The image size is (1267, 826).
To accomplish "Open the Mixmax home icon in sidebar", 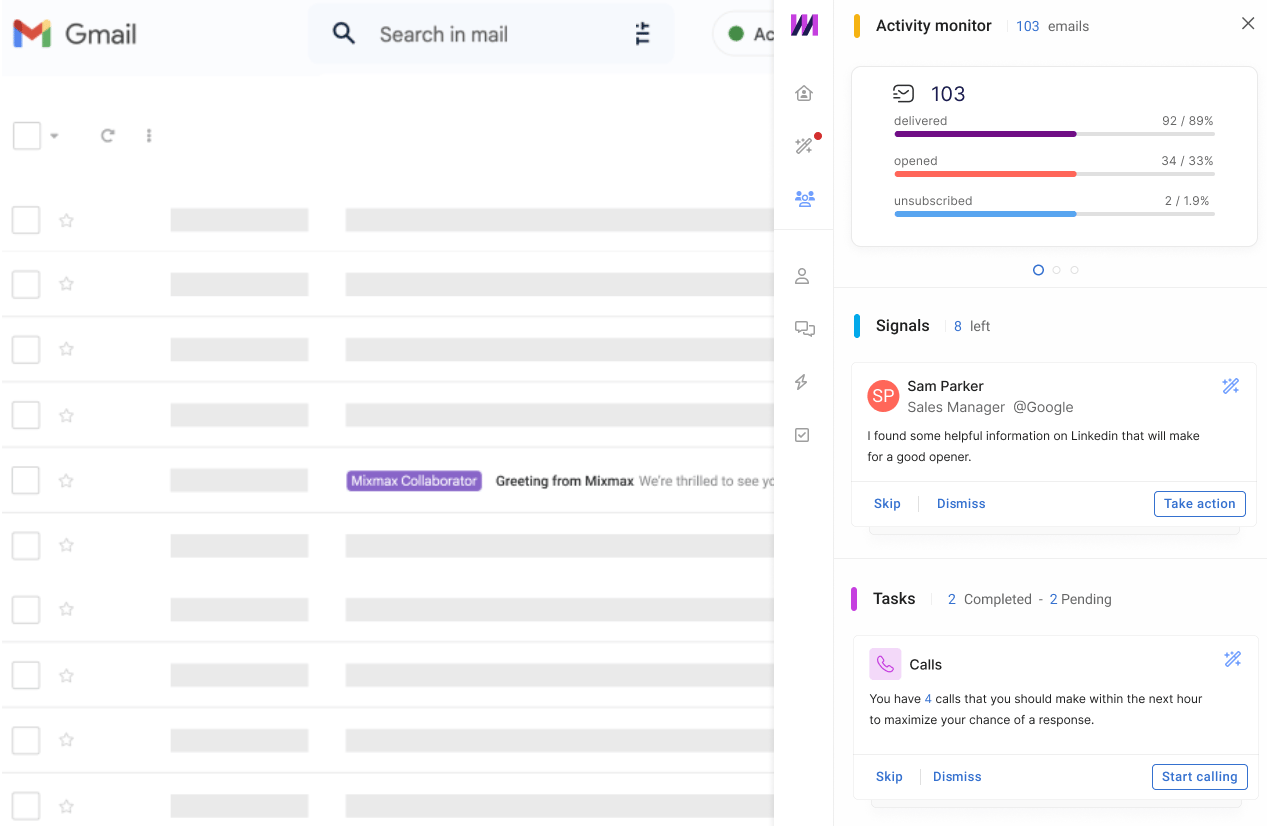I will (803, 94).
